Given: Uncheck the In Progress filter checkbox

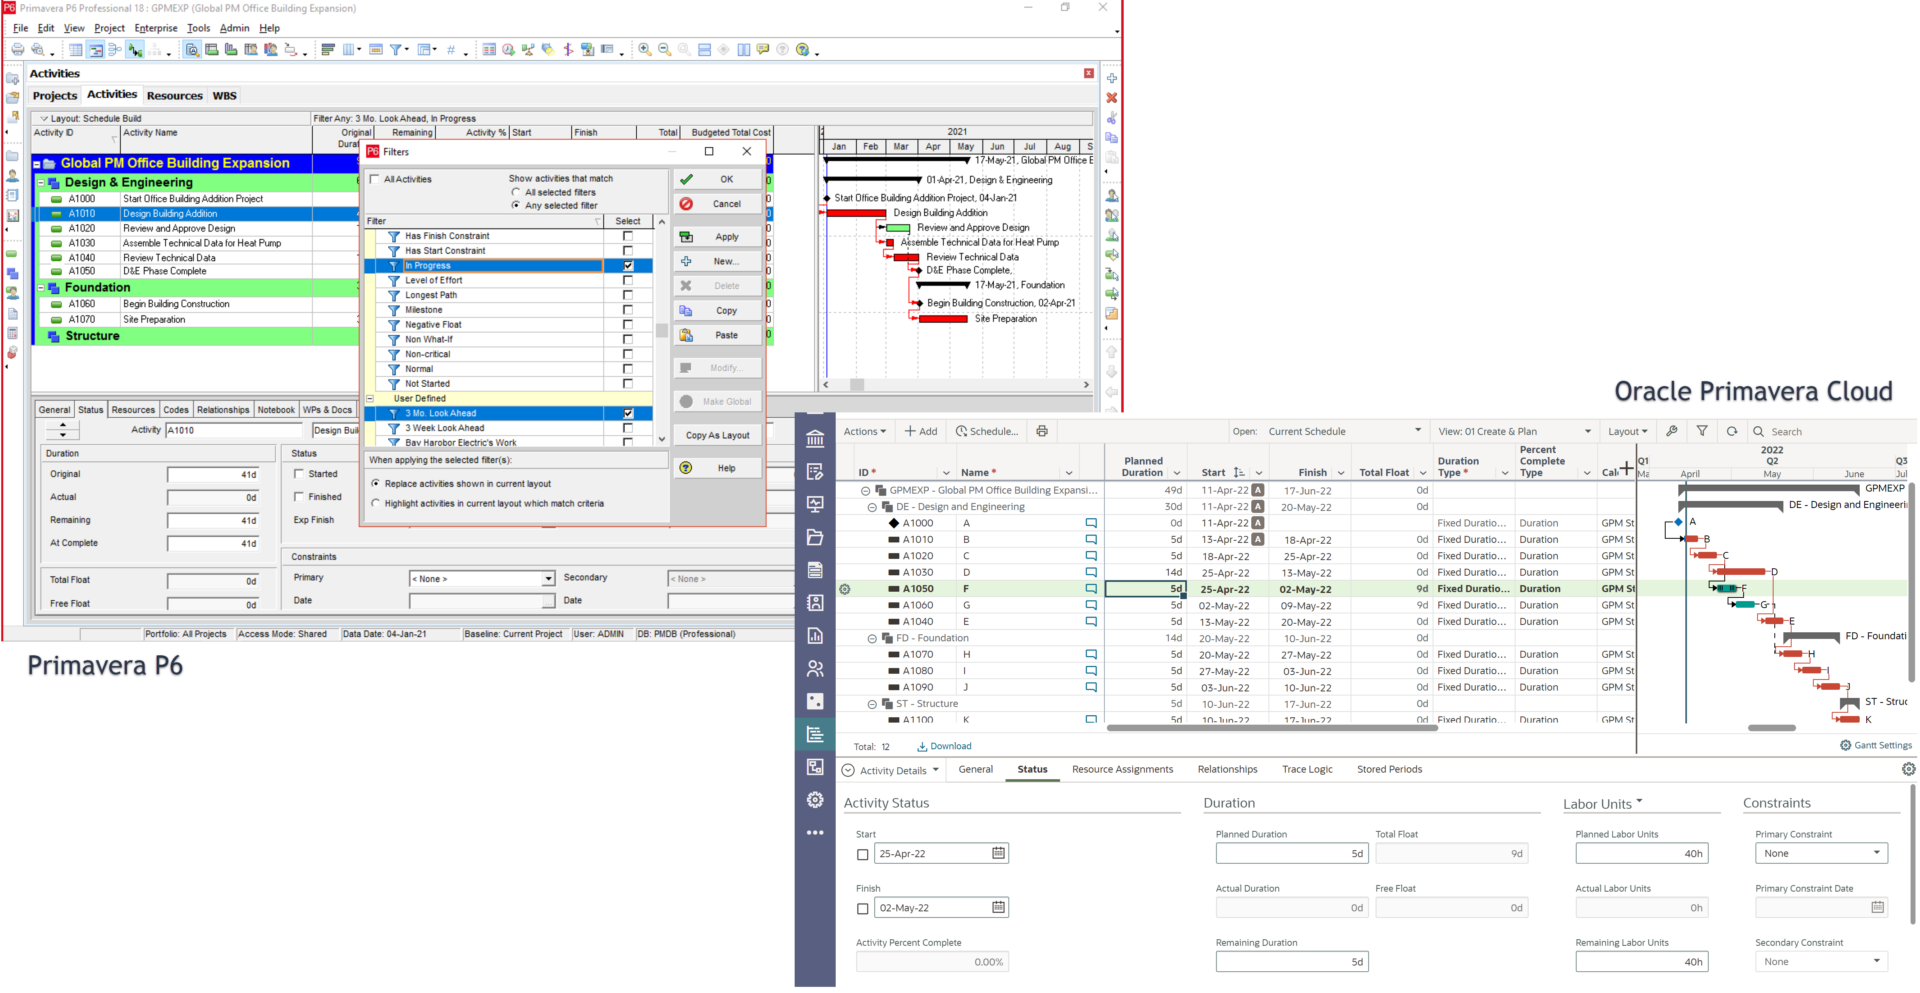Looking at the screenshot, I should tap(628, 266).
